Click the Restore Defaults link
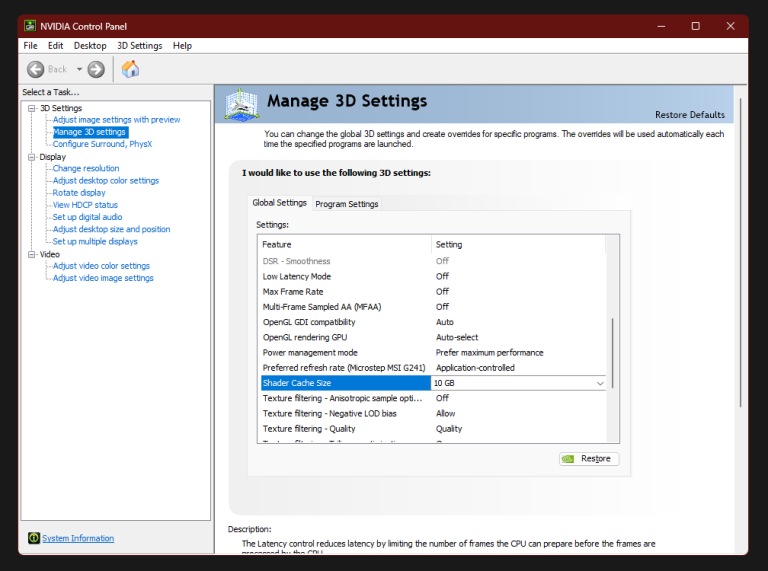 click(689, 115)
